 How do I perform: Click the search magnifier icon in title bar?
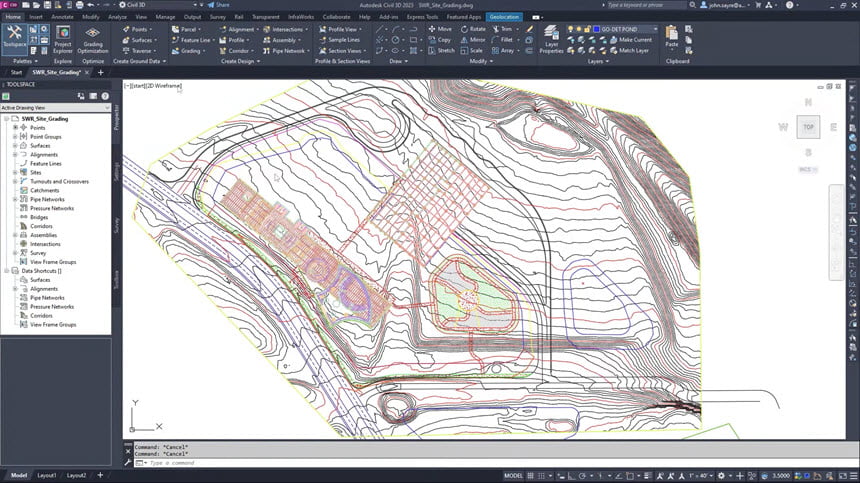(692, 5)
